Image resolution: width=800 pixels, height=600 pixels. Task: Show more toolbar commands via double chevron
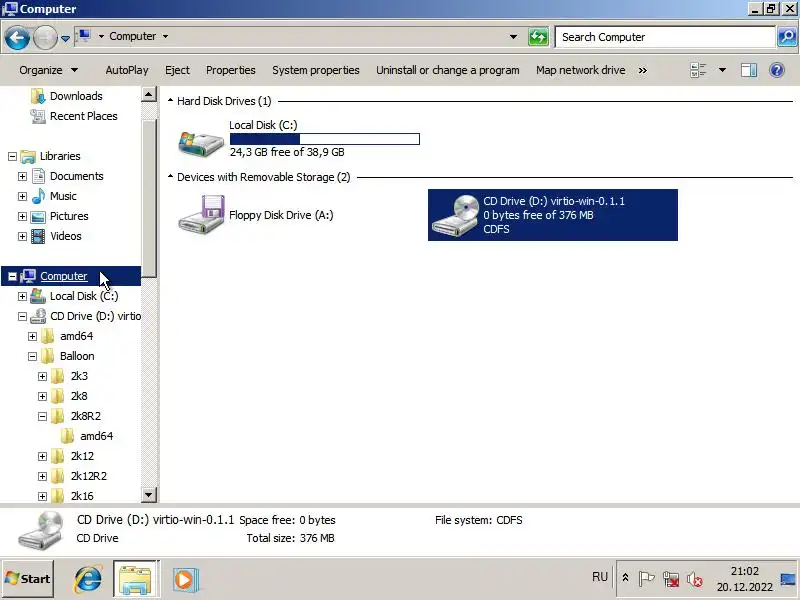click(642, 70)
